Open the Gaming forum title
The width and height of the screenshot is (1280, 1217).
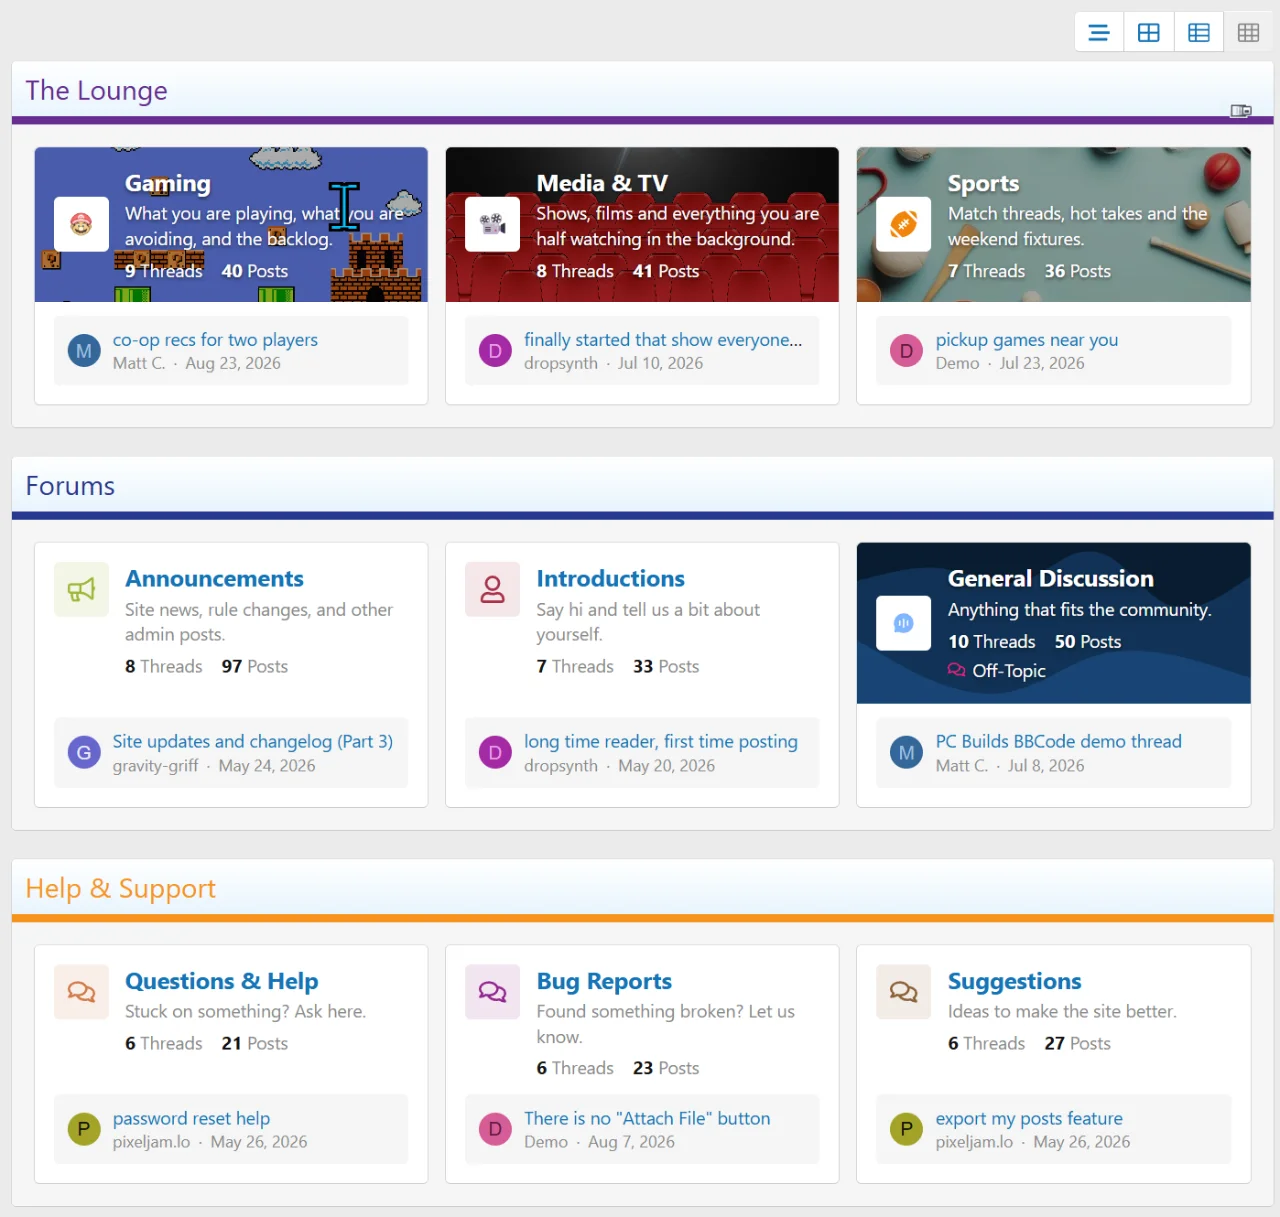click(x=168, y=183)
